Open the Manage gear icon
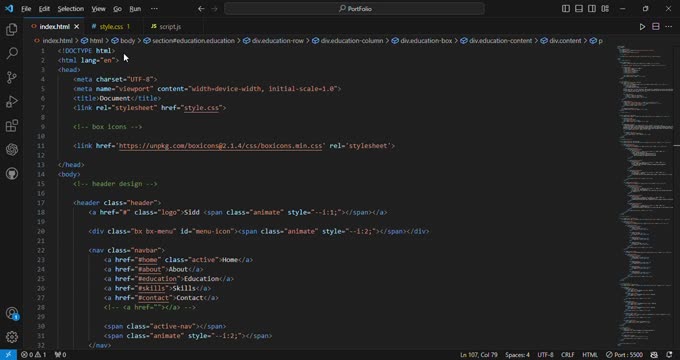680x360 pixels. [12, 337]
